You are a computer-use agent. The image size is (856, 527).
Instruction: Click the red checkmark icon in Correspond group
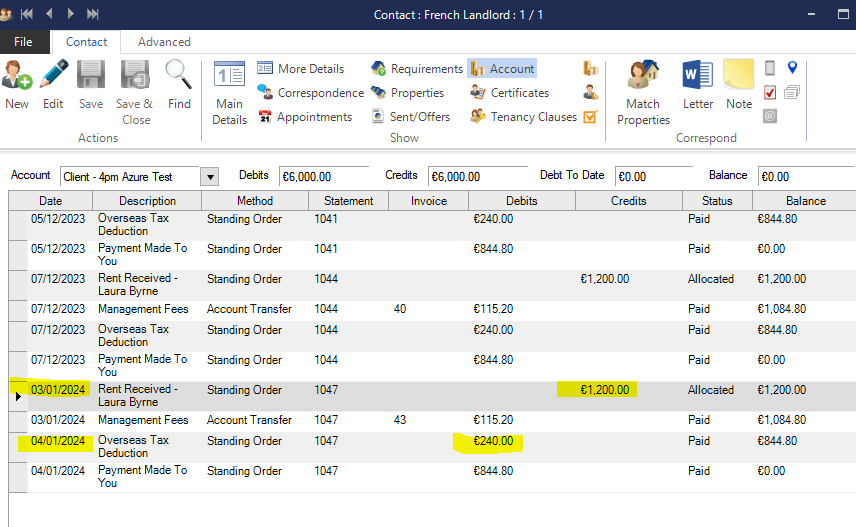[770, 92]
